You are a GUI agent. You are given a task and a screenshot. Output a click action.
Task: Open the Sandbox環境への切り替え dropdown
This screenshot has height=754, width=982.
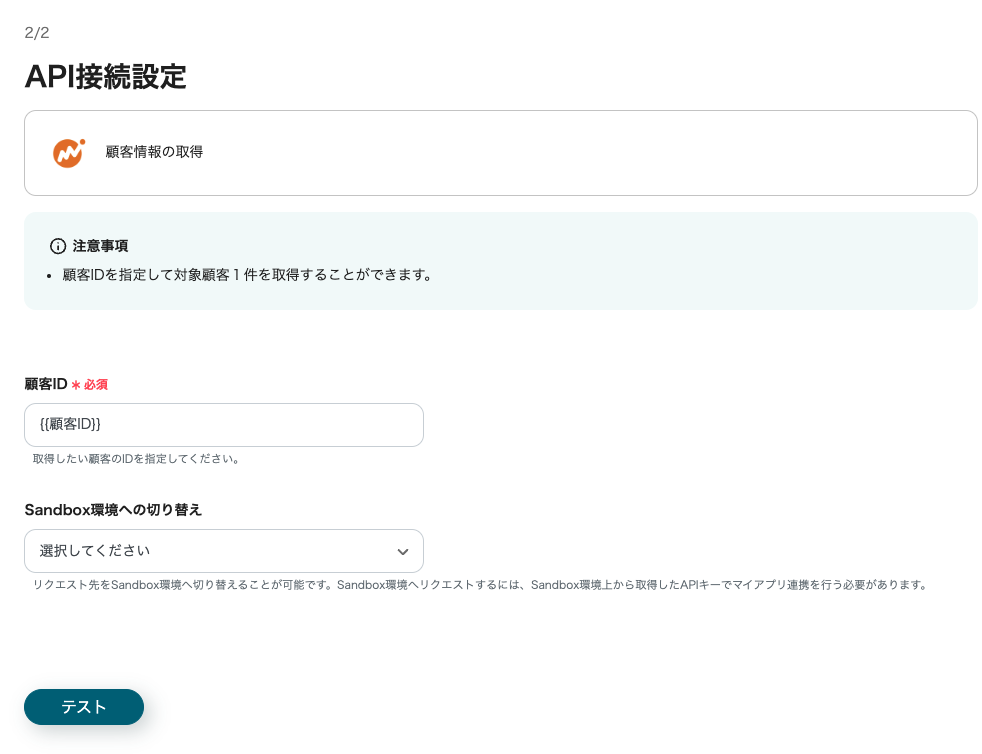(224, 551)
